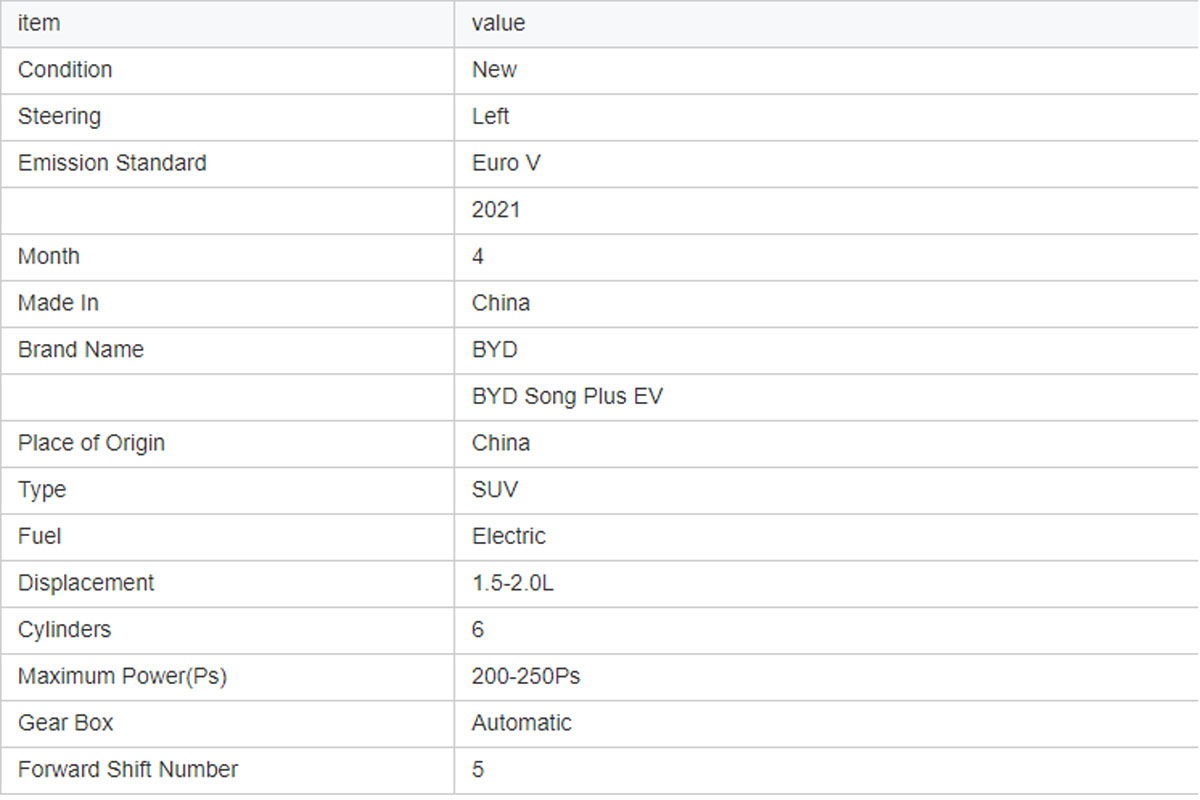Click the '2021' year value

(x=496, y=210)
